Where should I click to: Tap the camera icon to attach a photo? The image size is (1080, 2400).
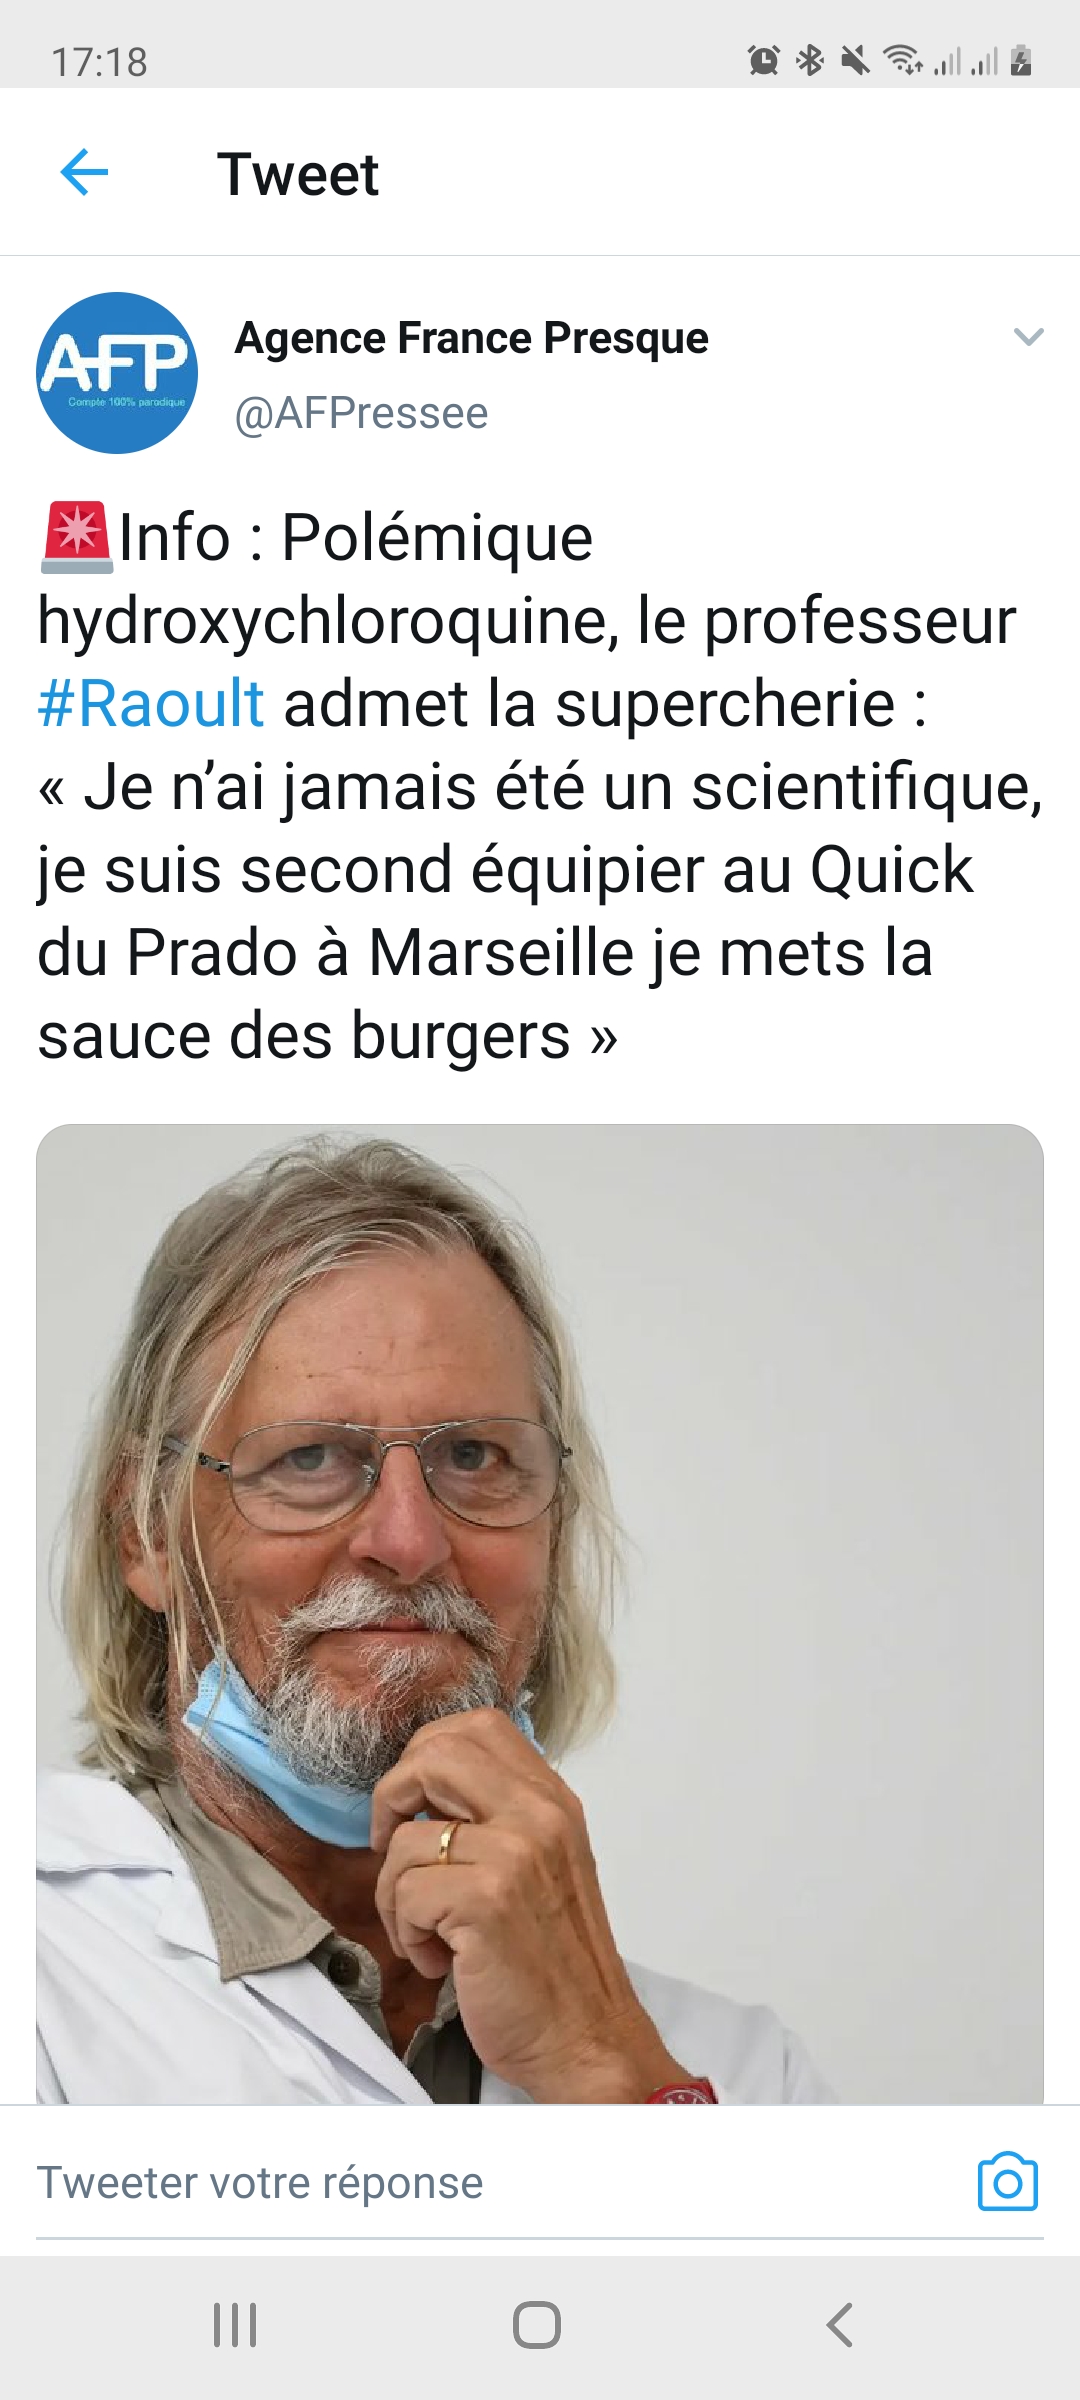click(x=1008, y=2182)
